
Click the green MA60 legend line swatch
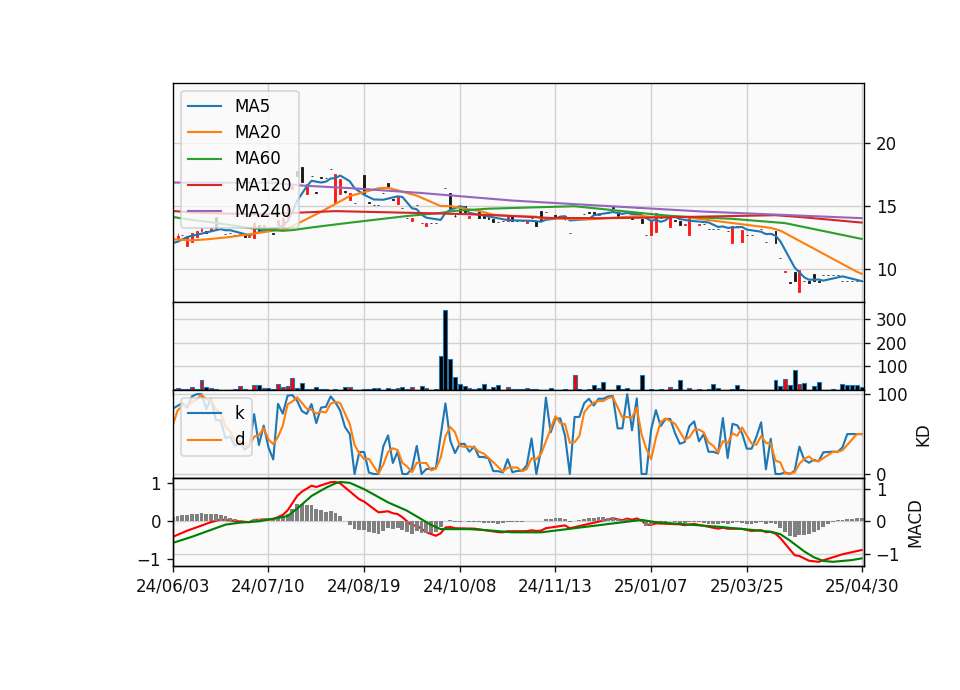coord(204,159)
